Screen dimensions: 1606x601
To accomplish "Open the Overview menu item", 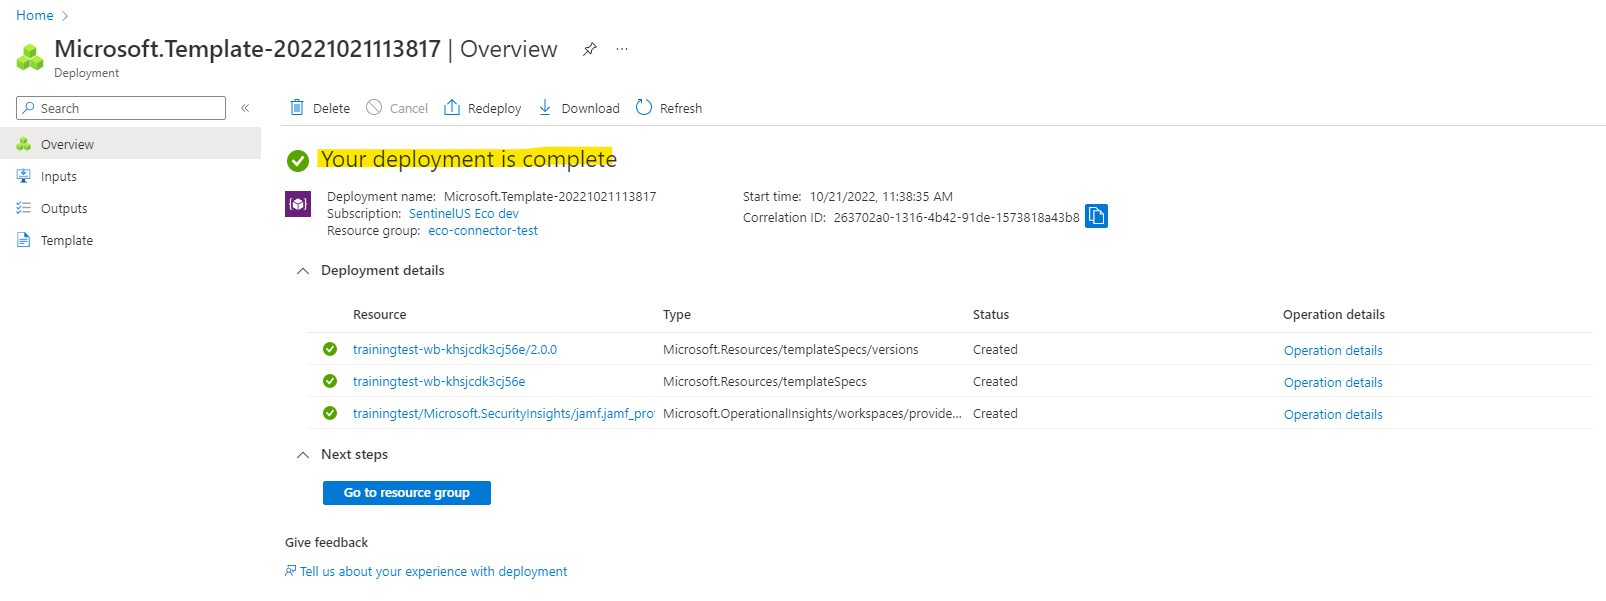I will pyautogui.click(x=130, y=144).
